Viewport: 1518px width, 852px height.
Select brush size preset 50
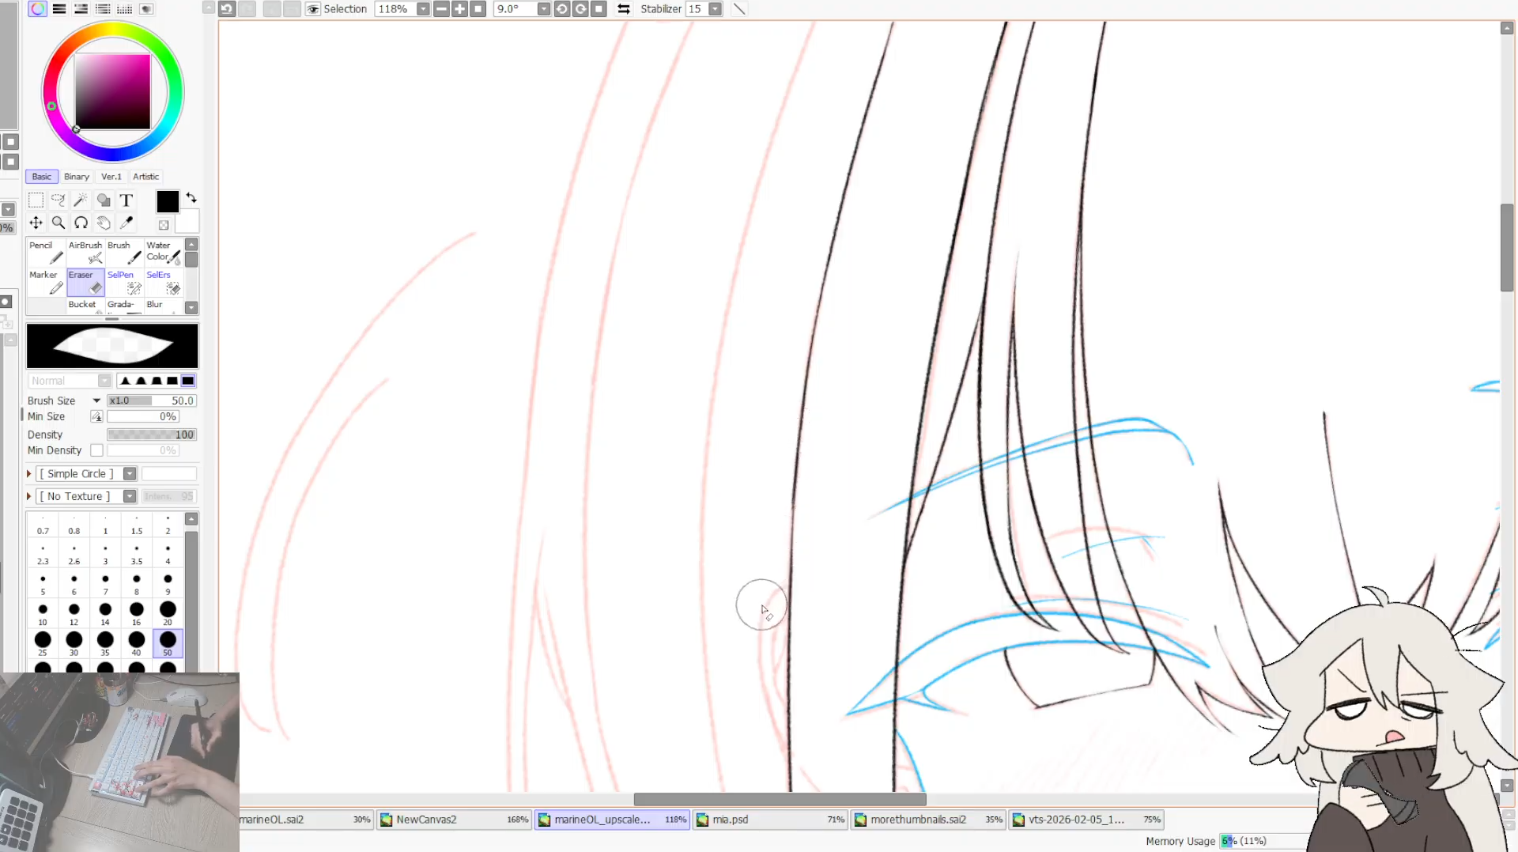click(x=168, y=643)
